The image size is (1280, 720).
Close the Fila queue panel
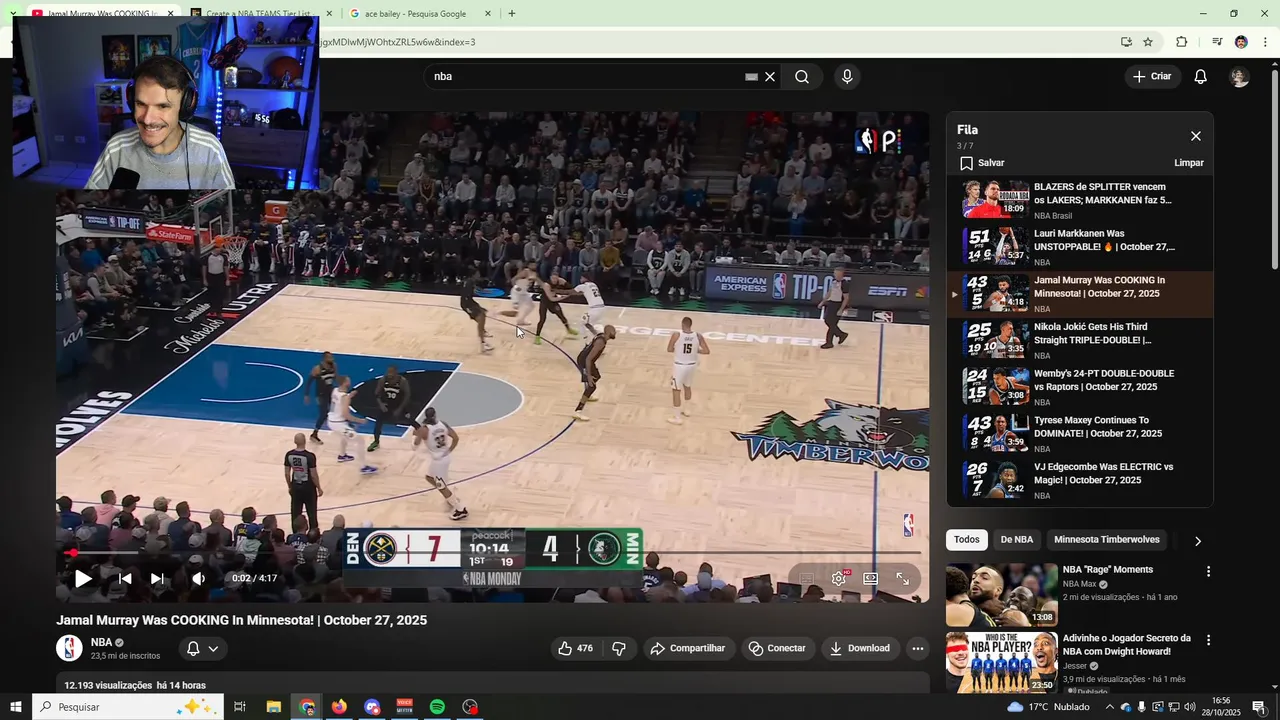pos(1196,136)
